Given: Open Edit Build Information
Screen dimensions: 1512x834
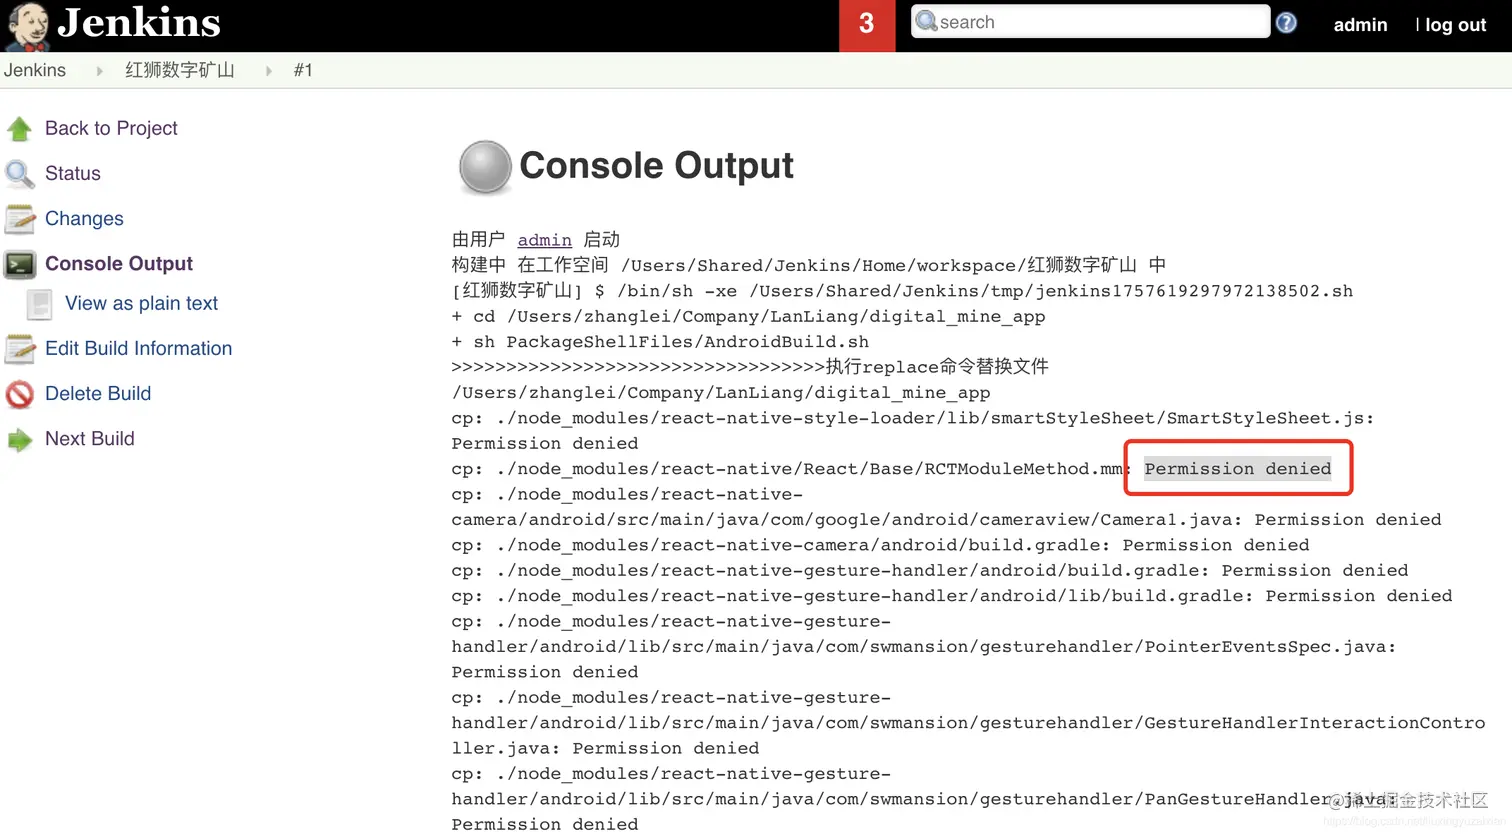Looking at the screenshot, I should [138, 348].
